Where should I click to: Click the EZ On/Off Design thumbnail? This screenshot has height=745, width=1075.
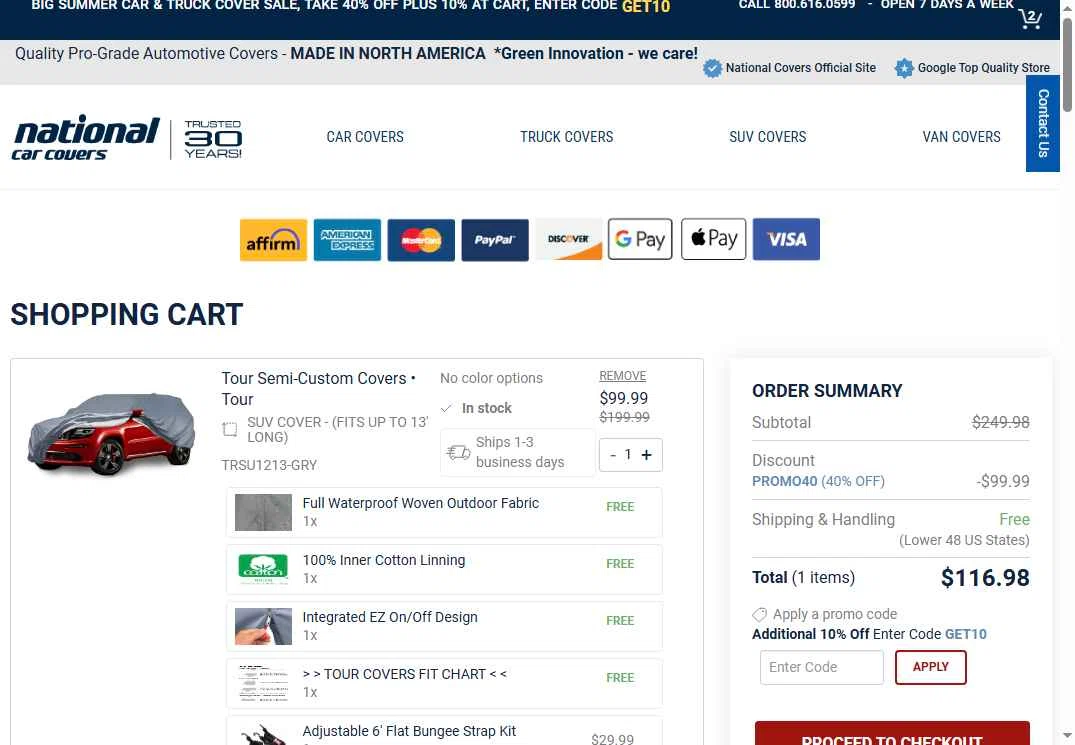(x=263, y=626)
